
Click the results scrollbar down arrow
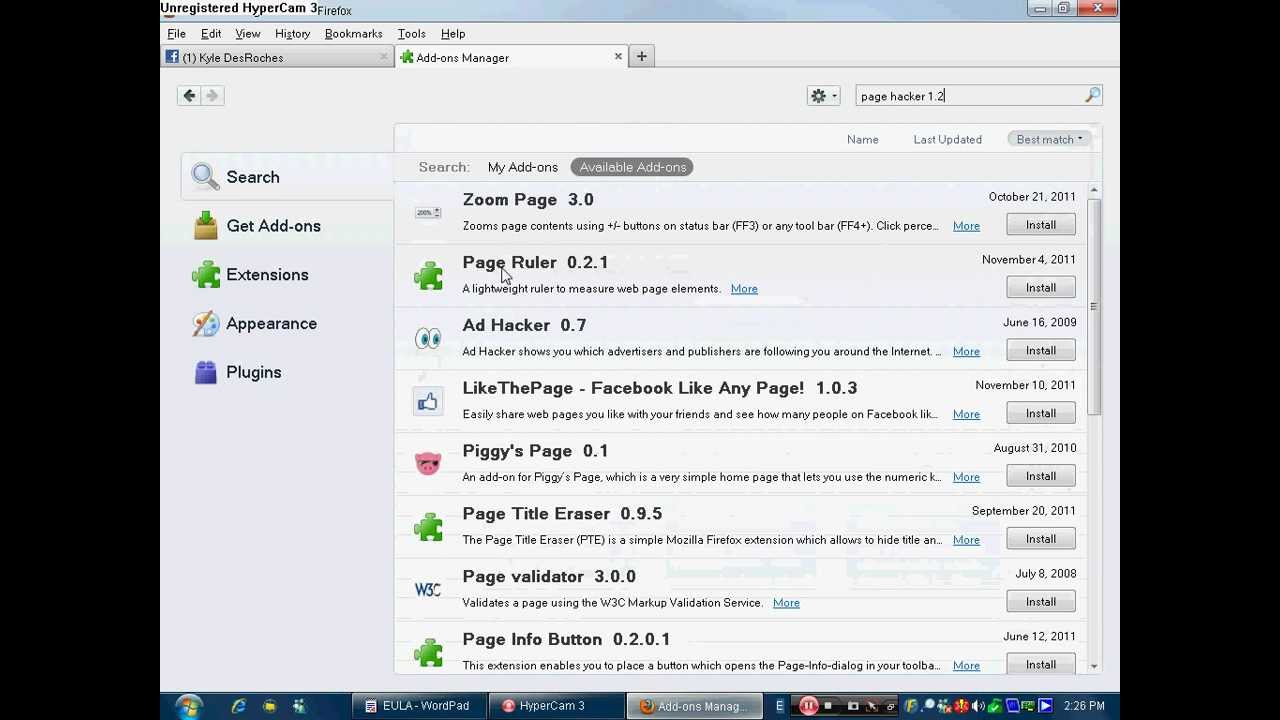click(1094, 666)
